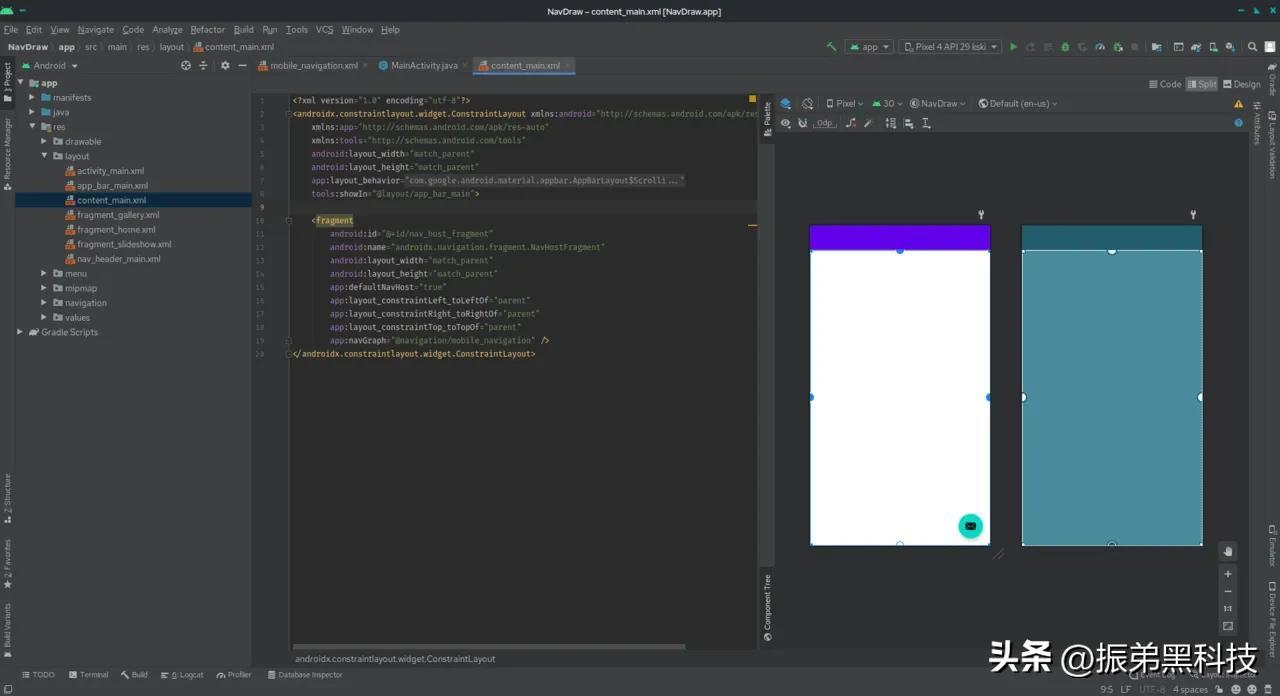Viewport: 1280px width, 696px height.
Task: Click the Attach Debugger to process icon
Action: (x=1117, y=46)
